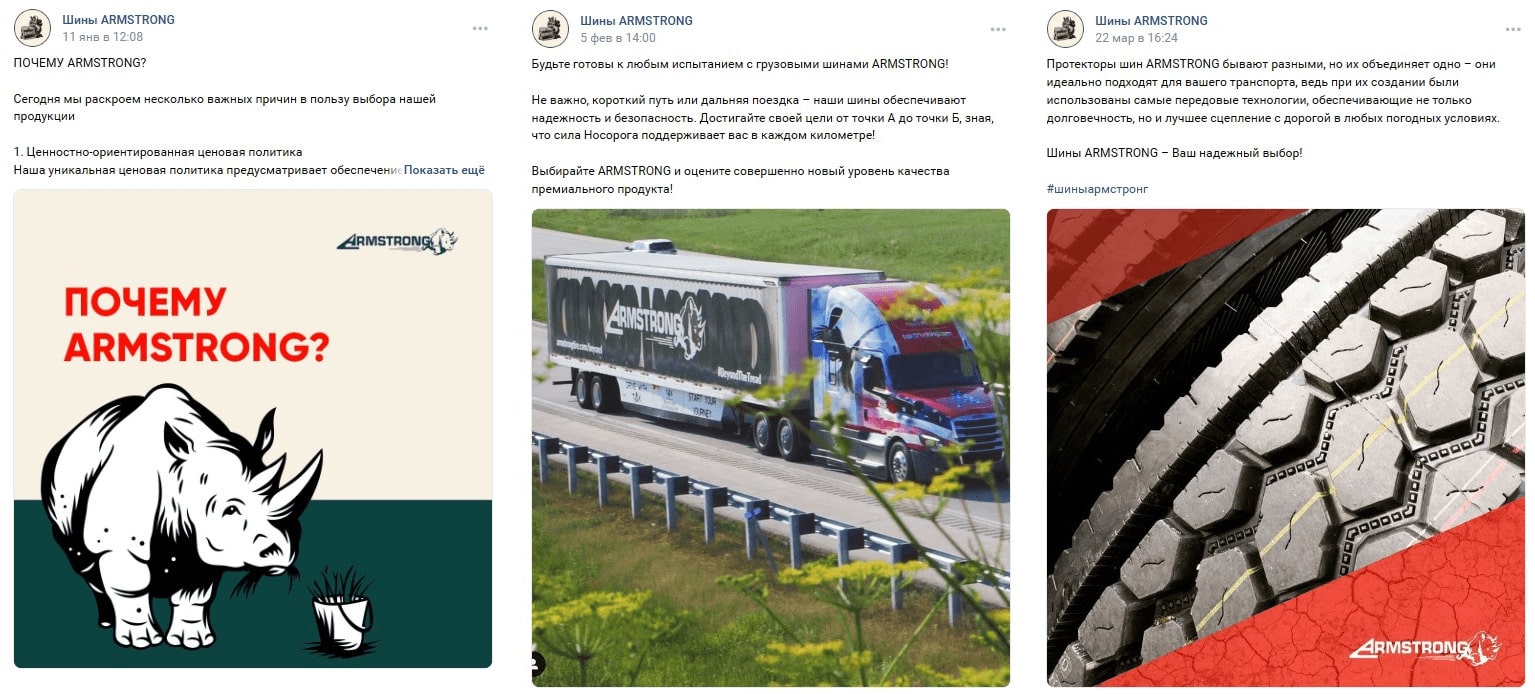Open avatar of the 22 мар post
The width and height of the screenshot is (1535, 694).
(x=1065, y=28)
